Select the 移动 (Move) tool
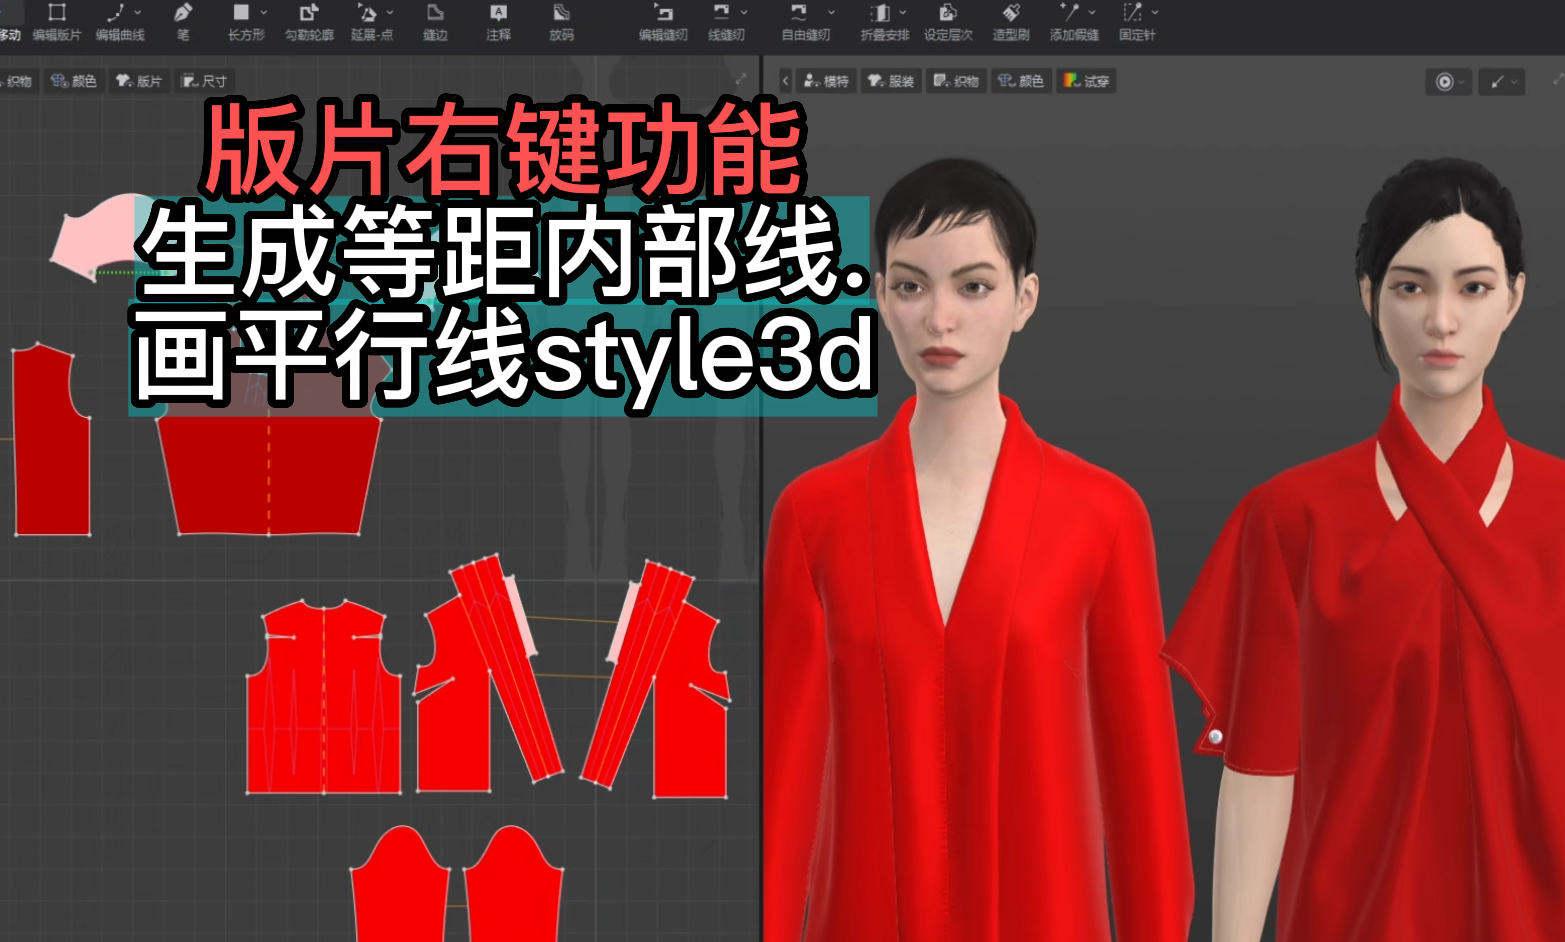Image resolution: width=1565 pixels, height=942 pixels. coord(9,22)
